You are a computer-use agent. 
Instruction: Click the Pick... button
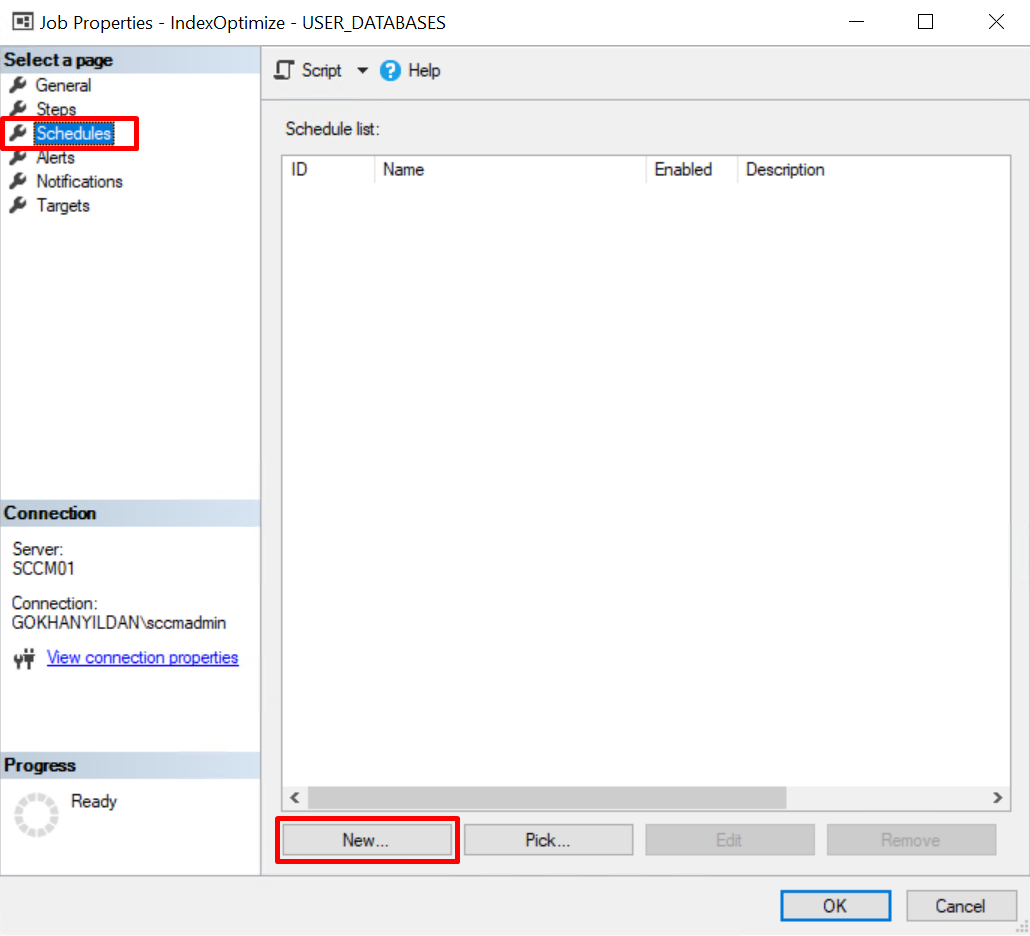[549, 840]
